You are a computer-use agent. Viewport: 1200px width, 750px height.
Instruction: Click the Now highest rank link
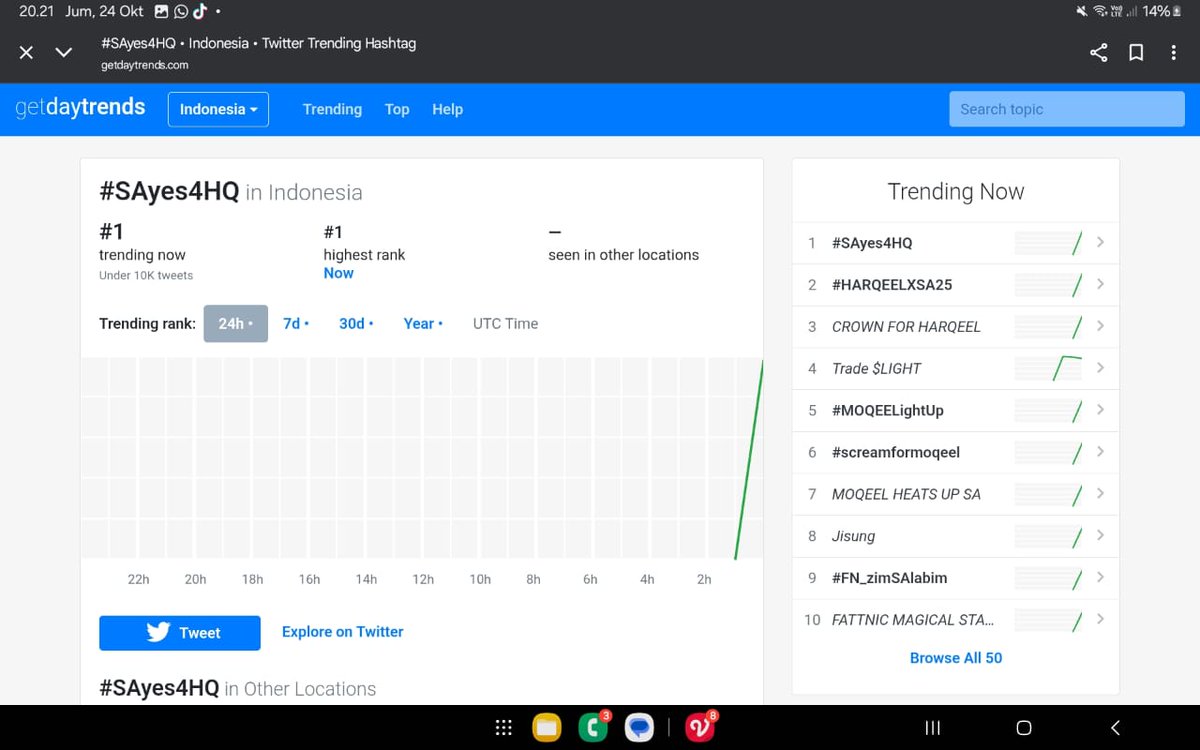338,273
